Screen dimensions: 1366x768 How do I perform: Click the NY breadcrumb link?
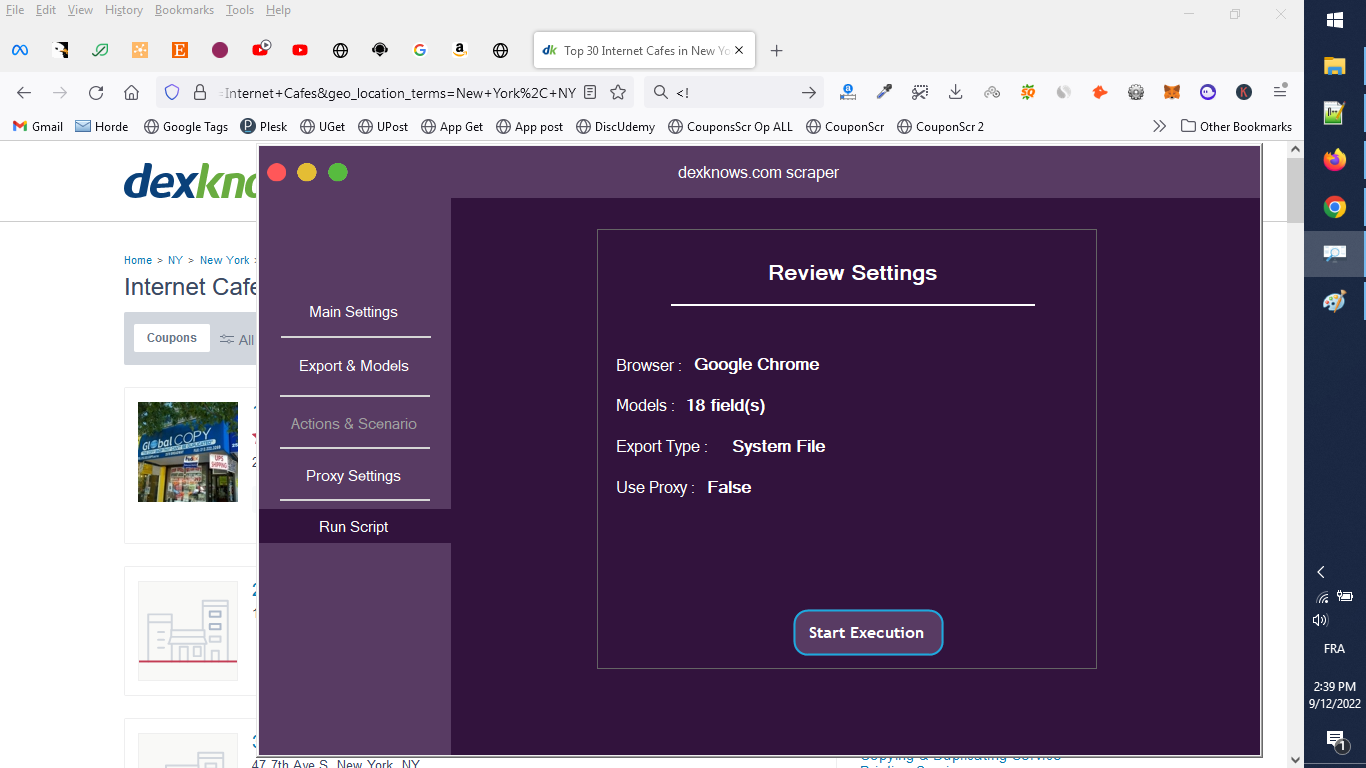click(x=175, y=260)
